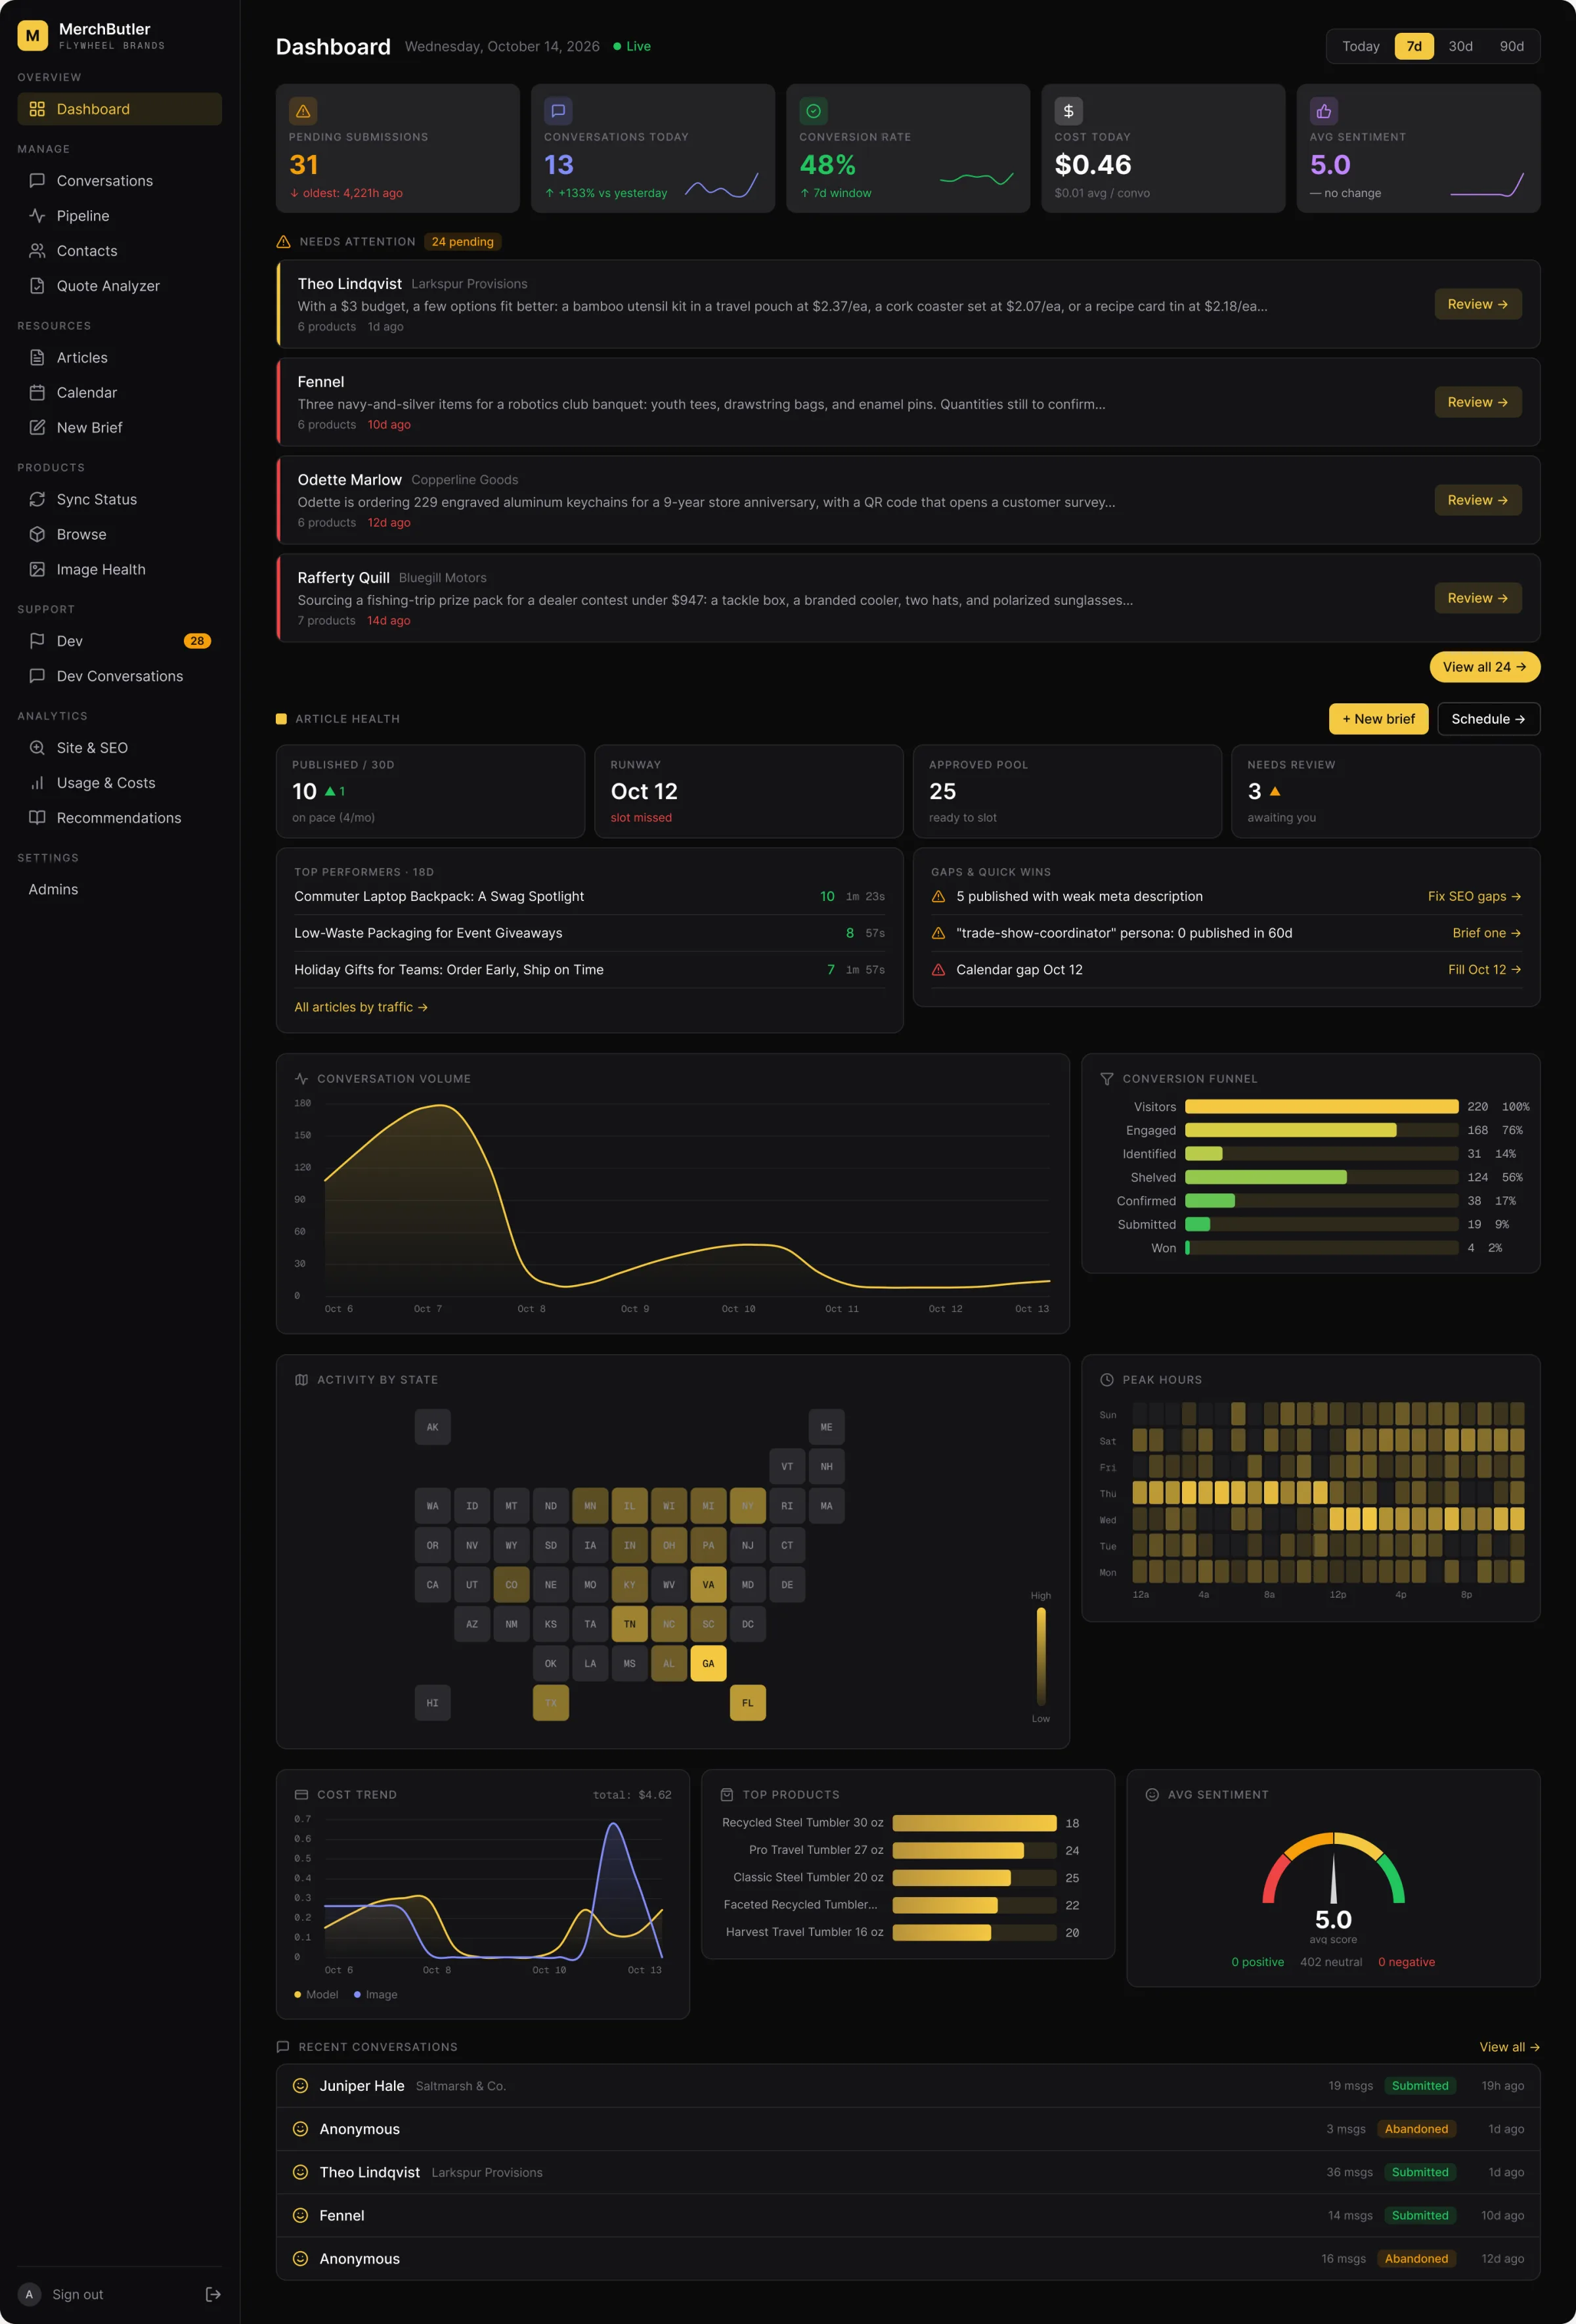
Task: Click the Dev 28 notification badge
Action: 197,641
